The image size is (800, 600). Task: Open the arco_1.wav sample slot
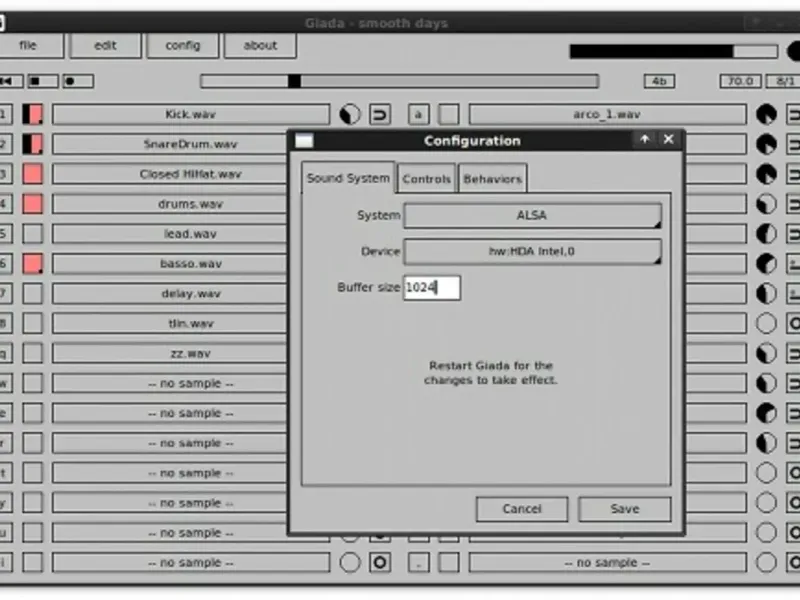[x=608, y=114]
